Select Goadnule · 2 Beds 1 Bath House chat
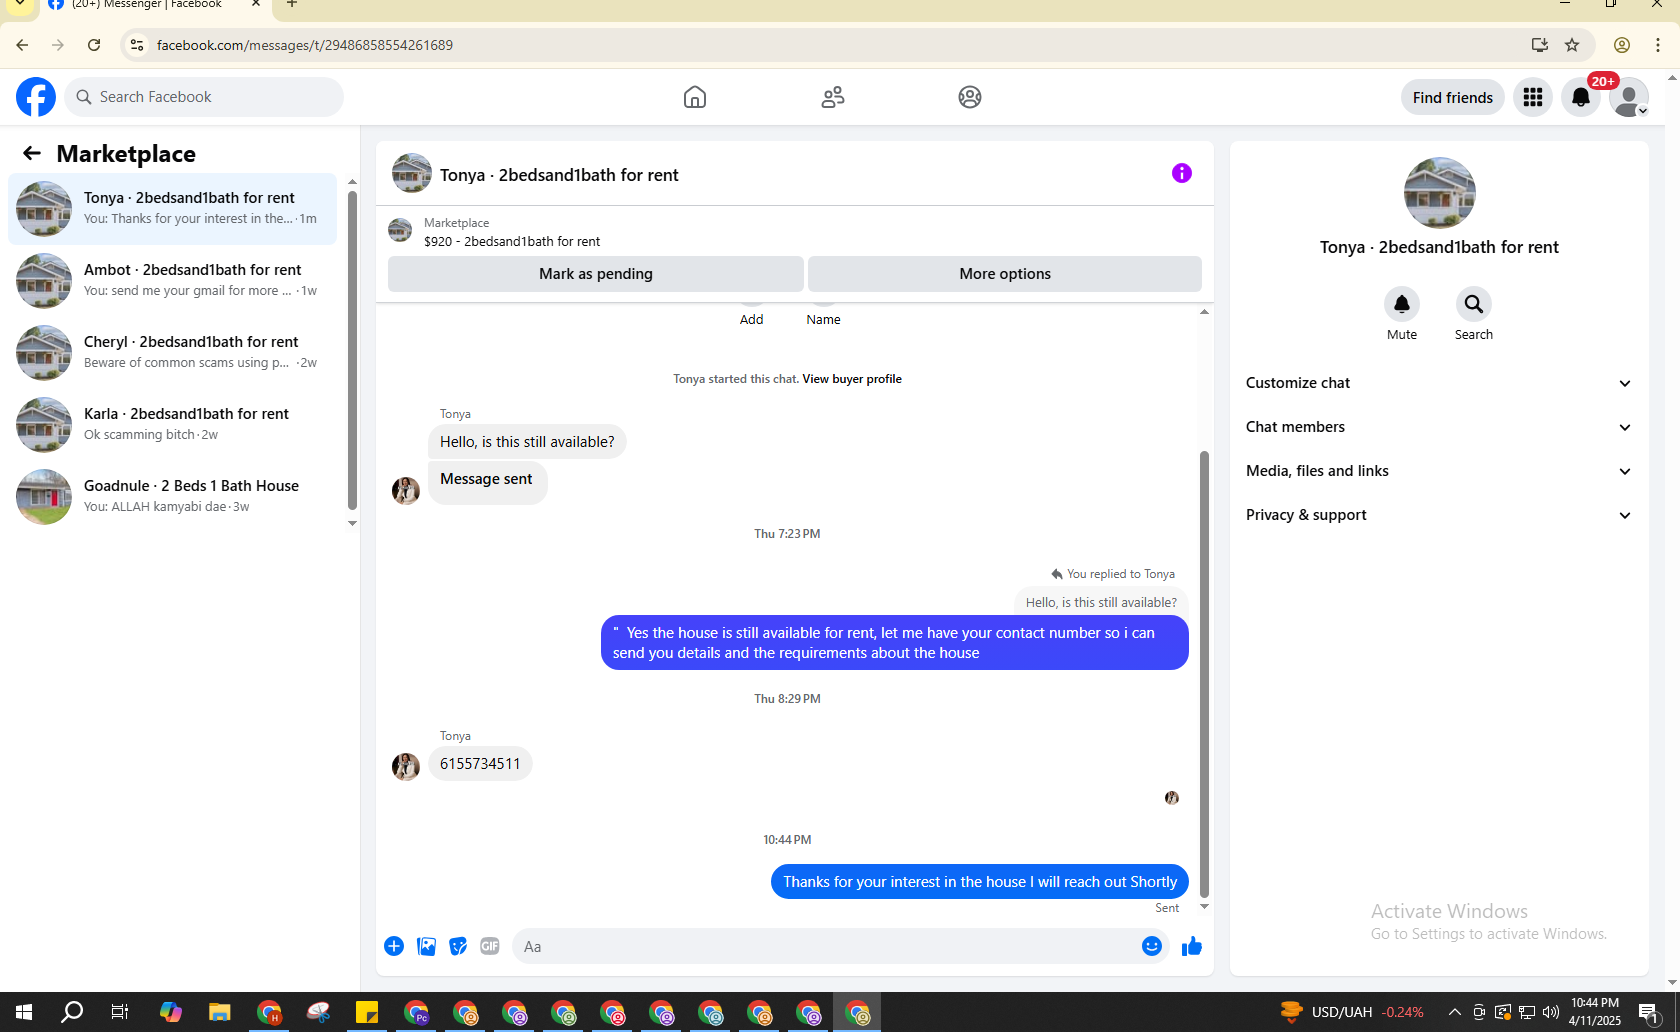 172,496
